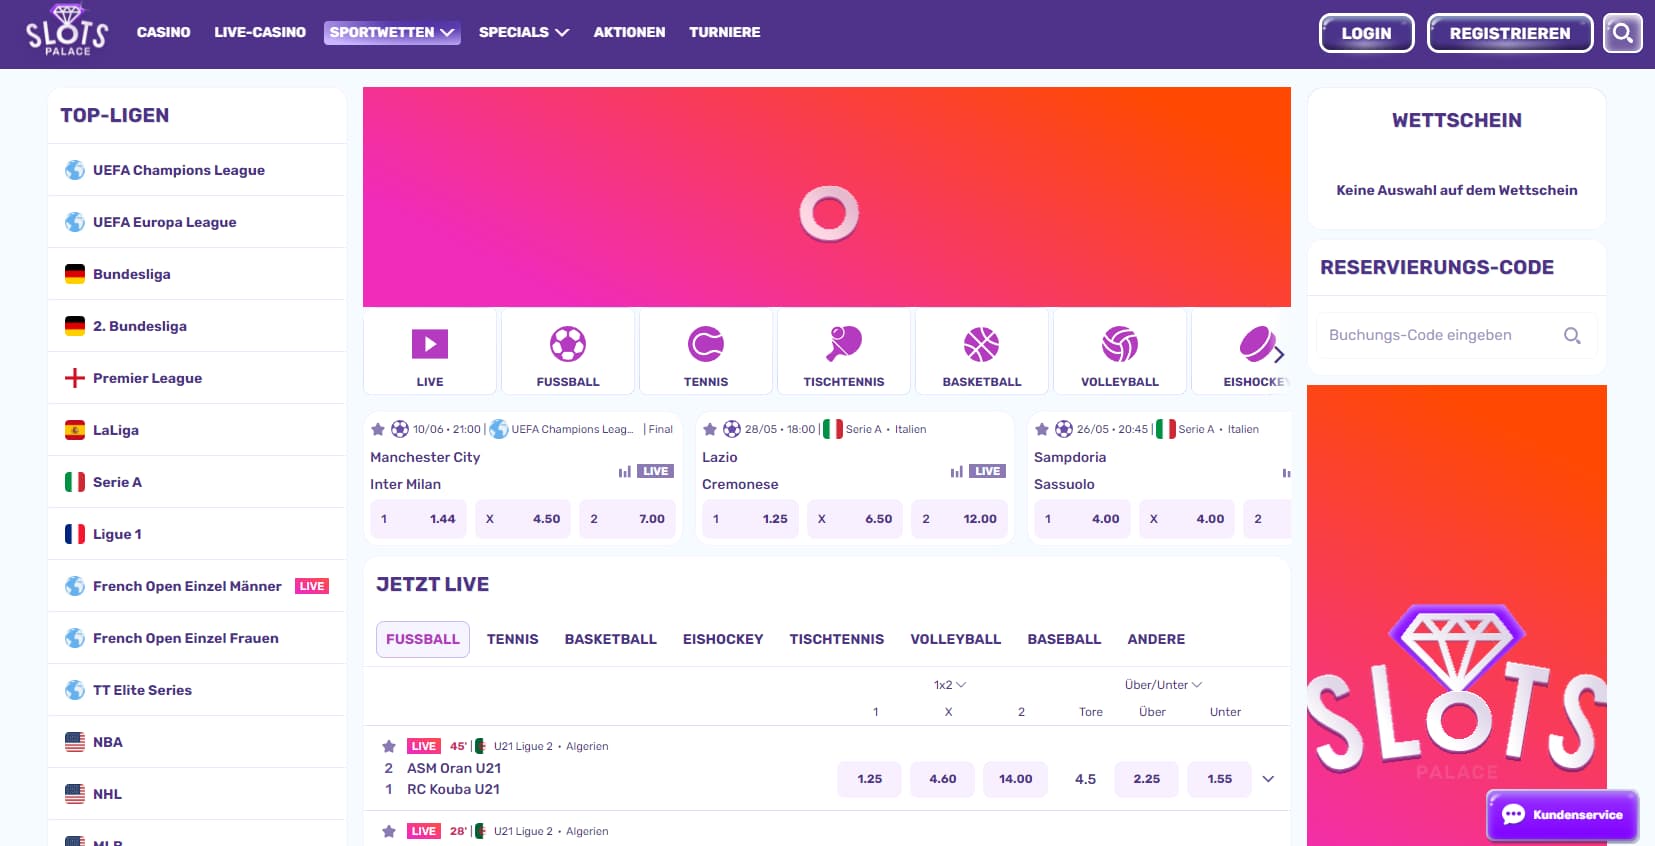Expand the ASM Oran U21 match markets

pyautogui.click(x=1268, y=779)
